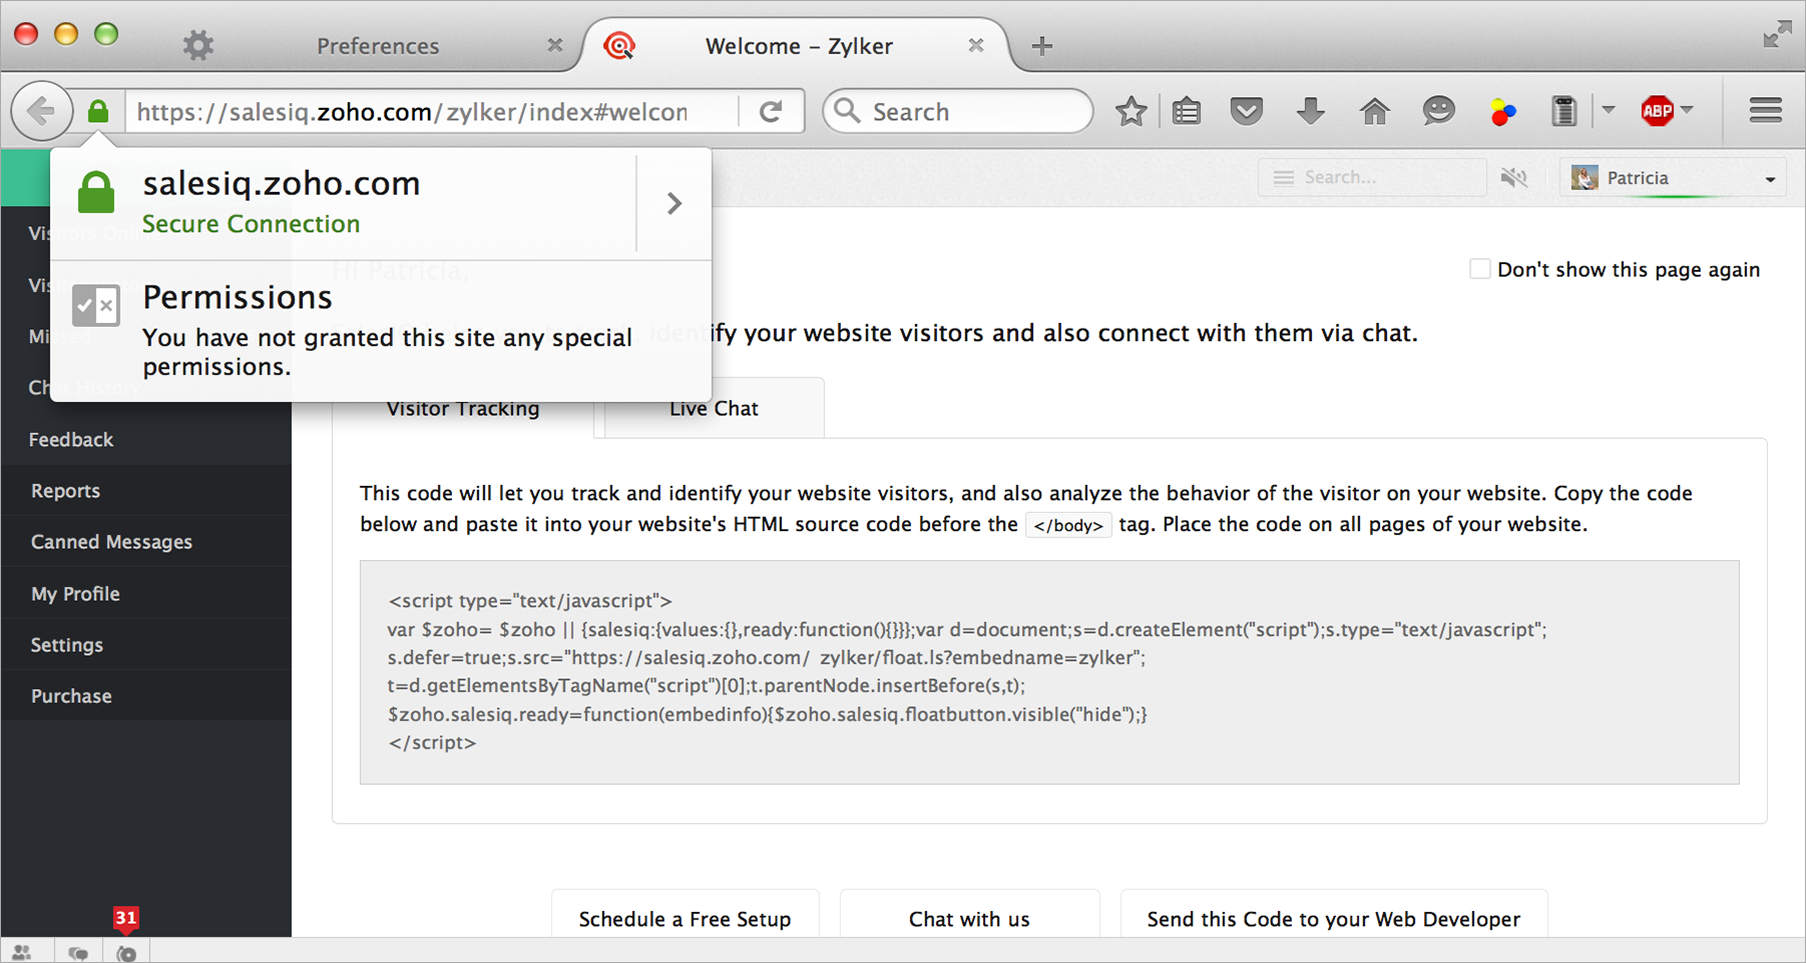Open the Reports sidebar item
1806x963 pixels.
click(65, 491)
